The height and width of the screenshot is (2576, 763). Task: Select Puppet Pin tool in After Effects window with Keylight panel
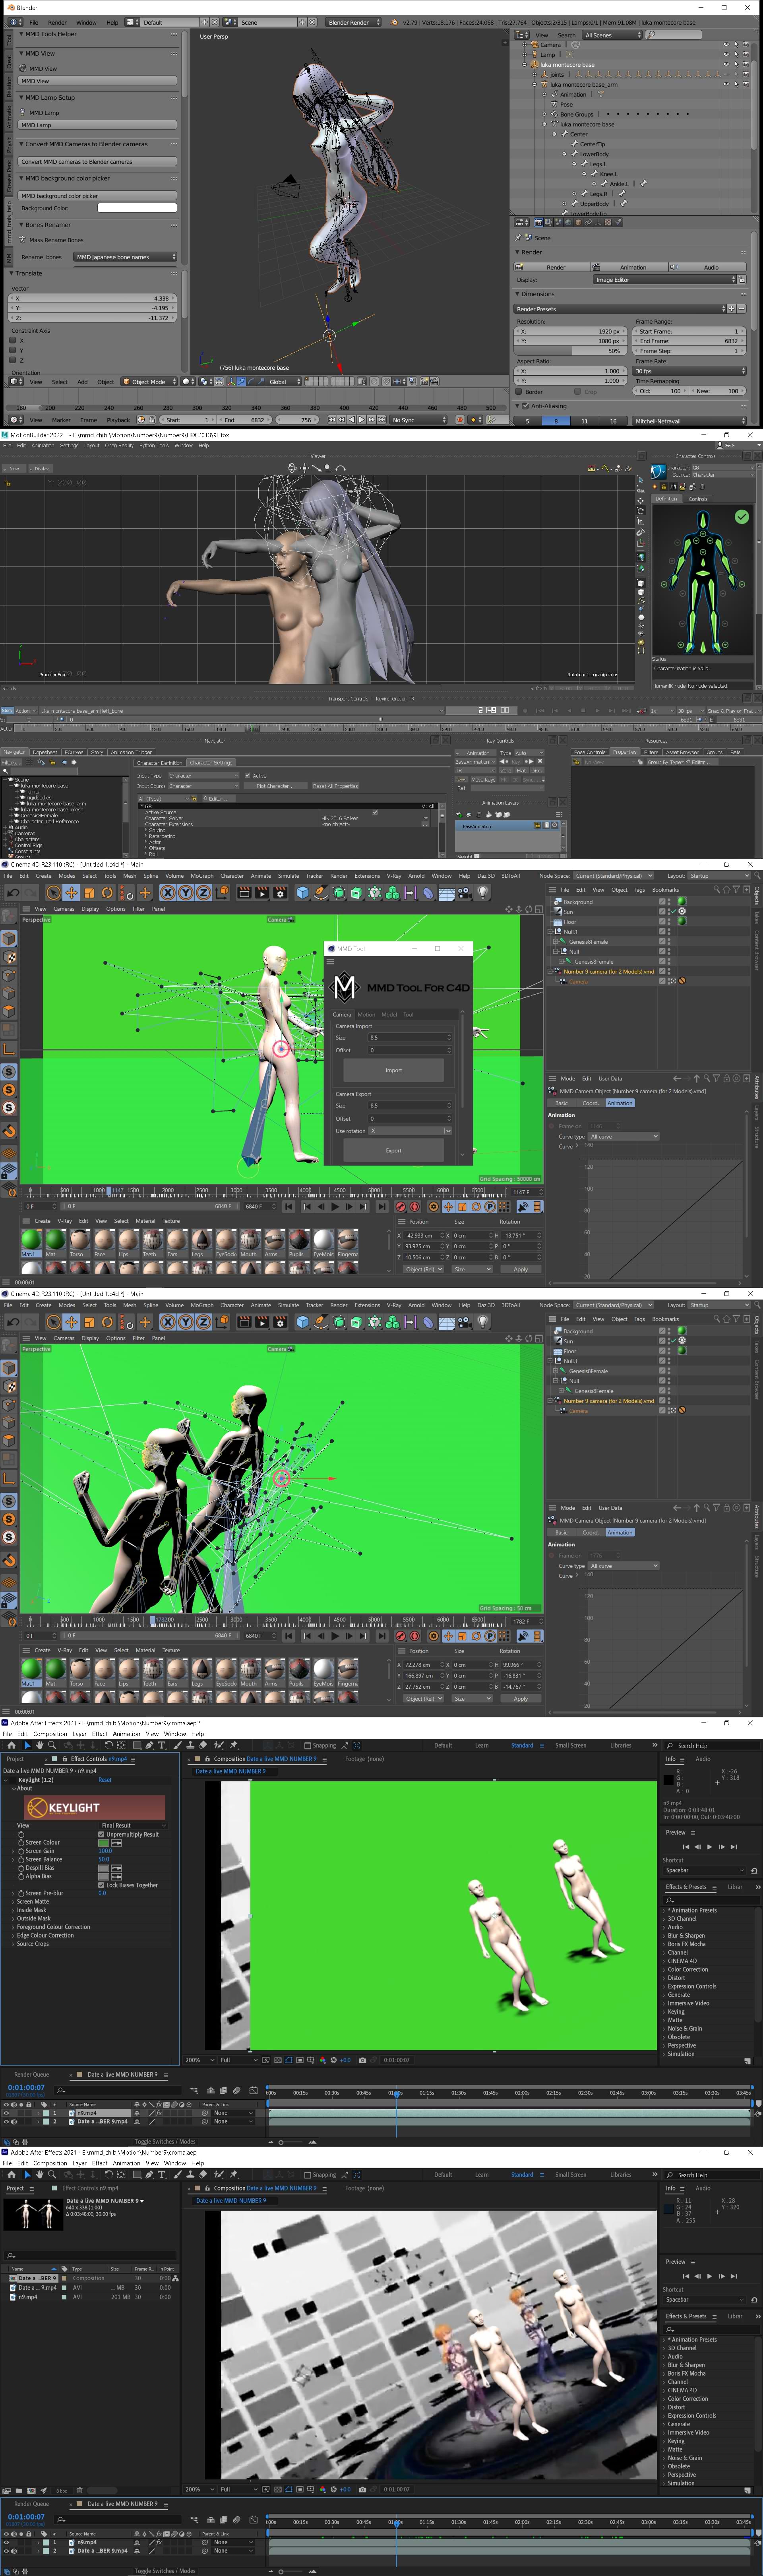[232, 1745]
